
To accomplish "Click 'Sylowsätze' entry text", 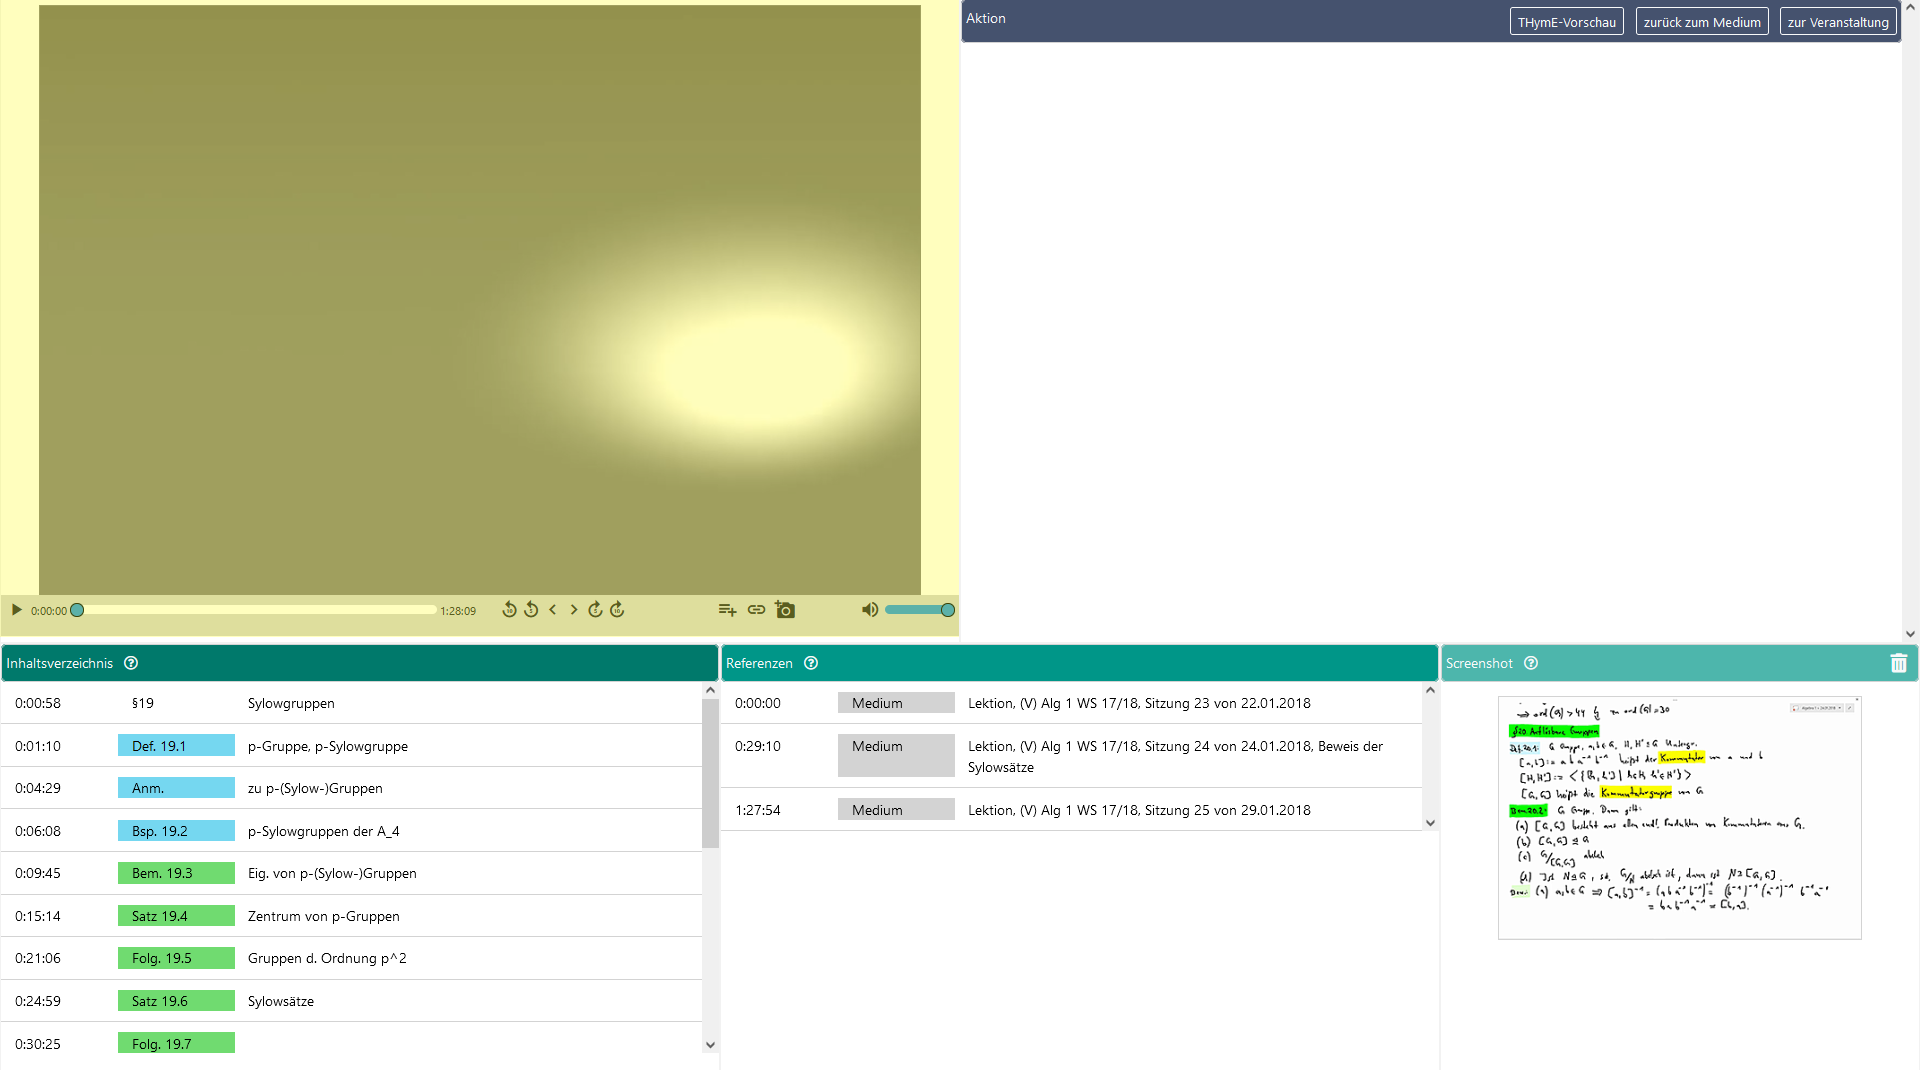I will pos(281,1001).
